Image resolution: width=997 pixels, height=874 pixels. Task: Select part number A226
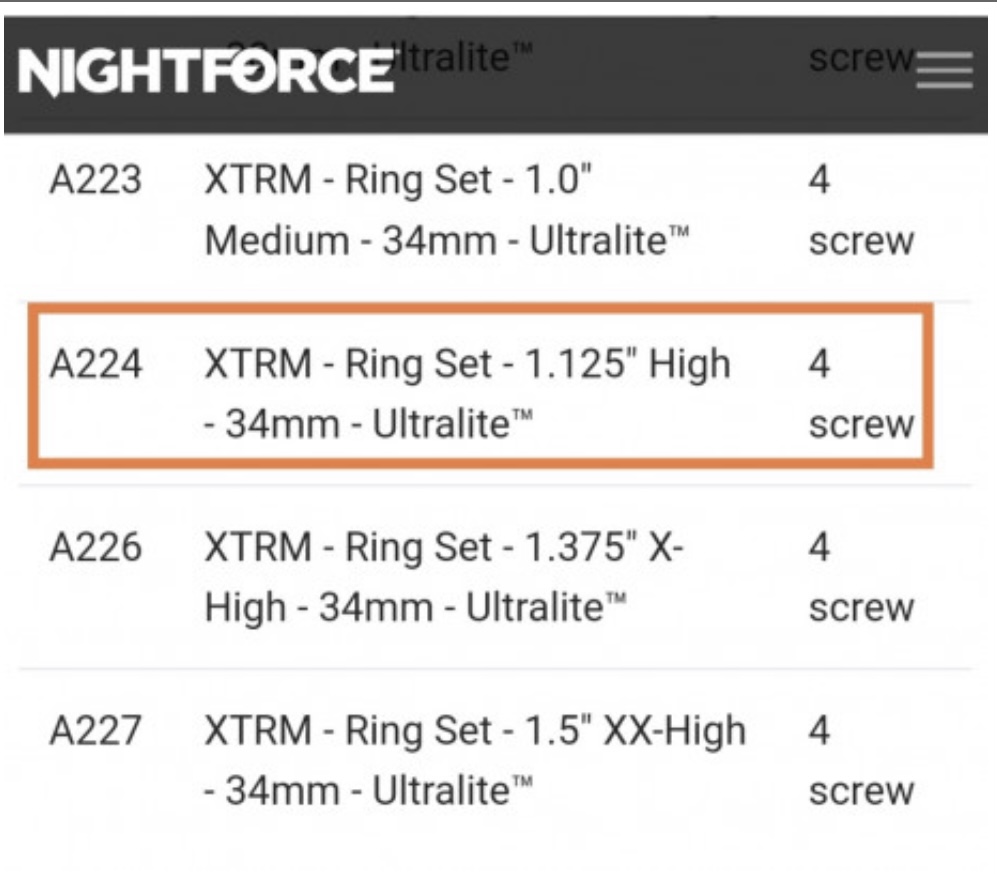[94, 549]
